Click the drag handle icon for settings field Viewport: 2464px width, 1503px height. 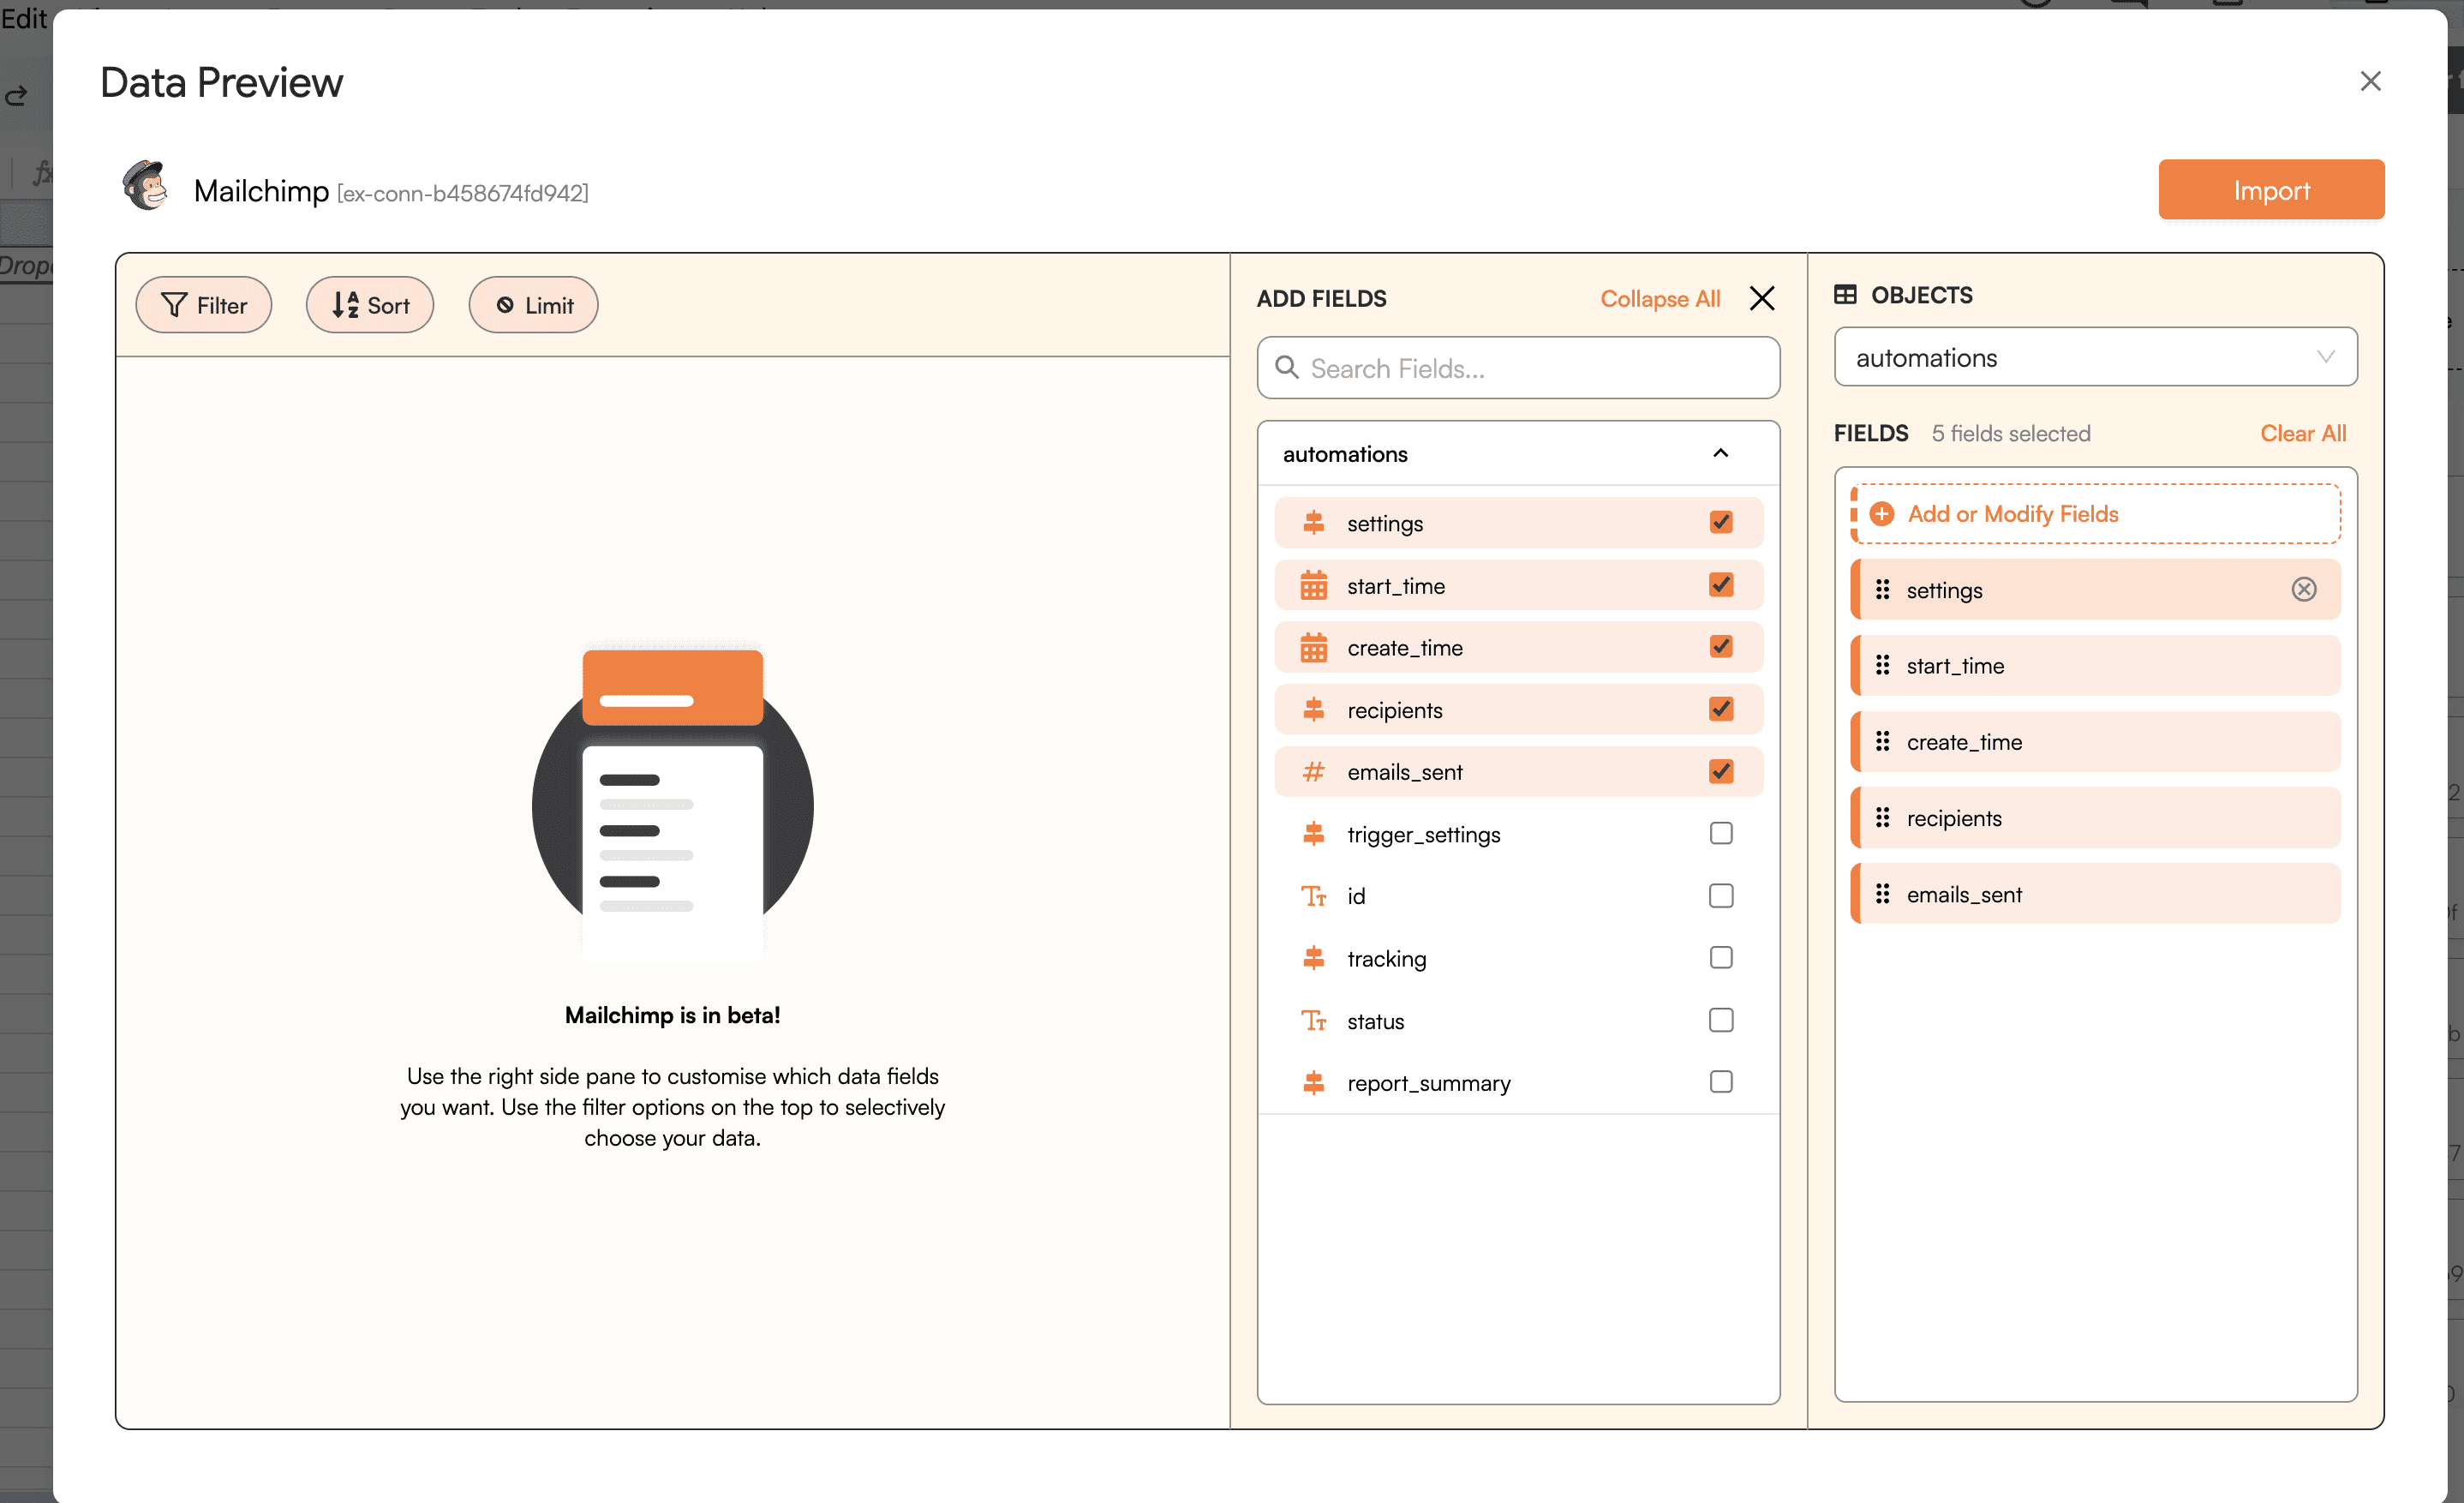coord(1883,590)
